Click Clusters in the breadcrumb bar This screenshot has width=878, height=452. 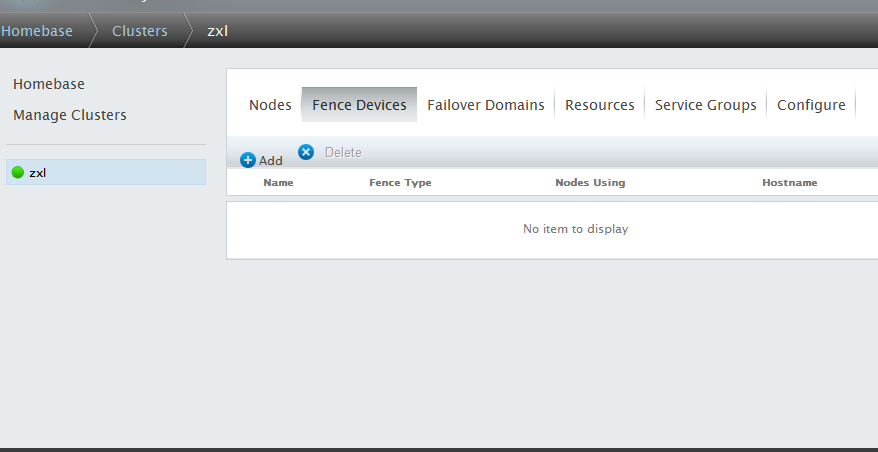pos(139,31)
